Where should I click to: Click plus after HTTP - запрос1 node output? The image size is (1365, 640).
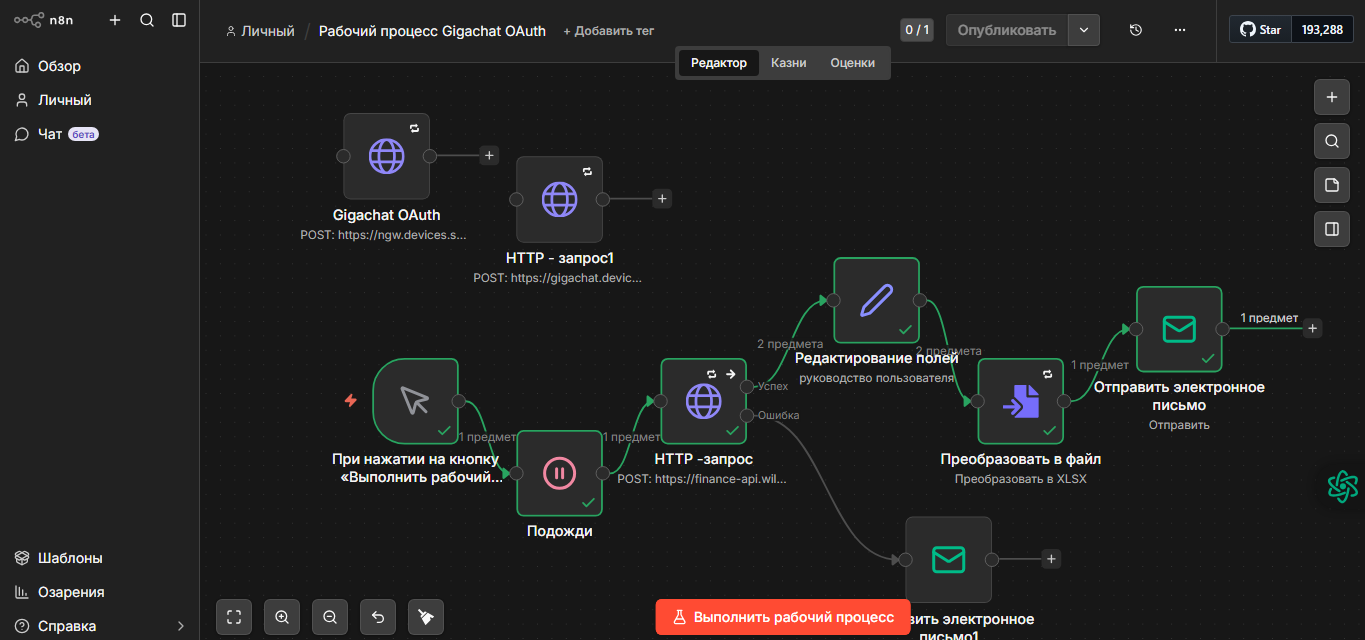[x=662, y=199]
